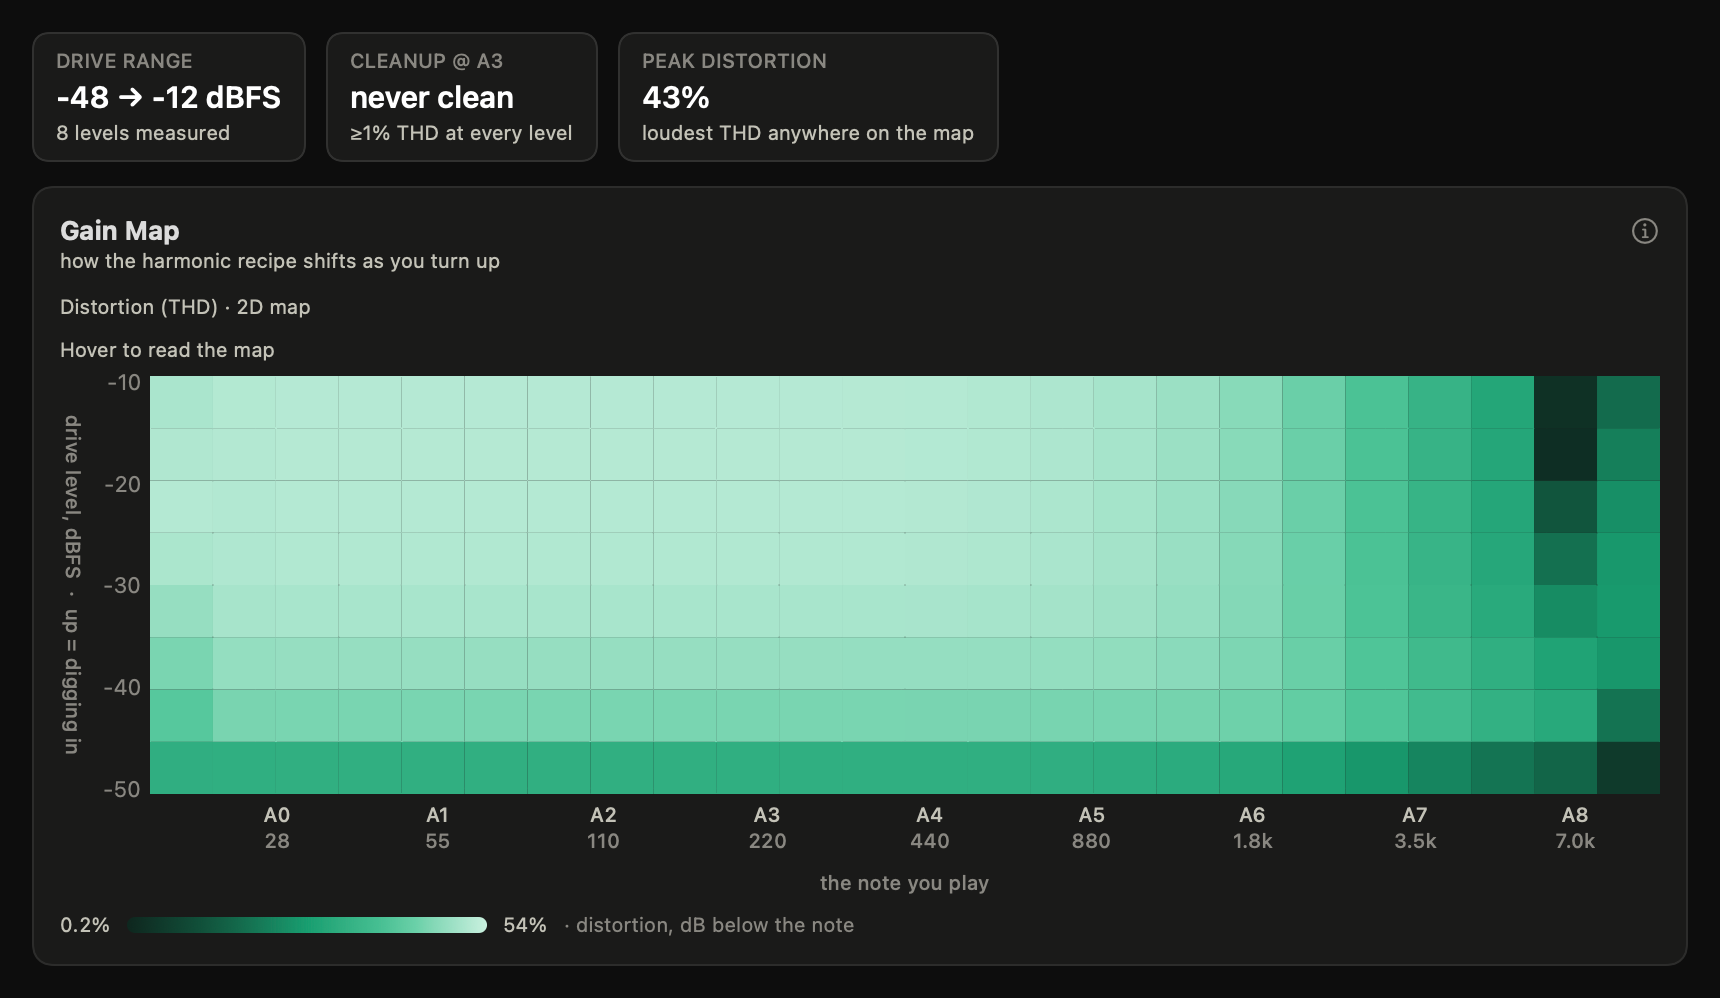The image size is (1720, 998).
Task: Click the 54% legend maximum label
Action: point(525,925)
